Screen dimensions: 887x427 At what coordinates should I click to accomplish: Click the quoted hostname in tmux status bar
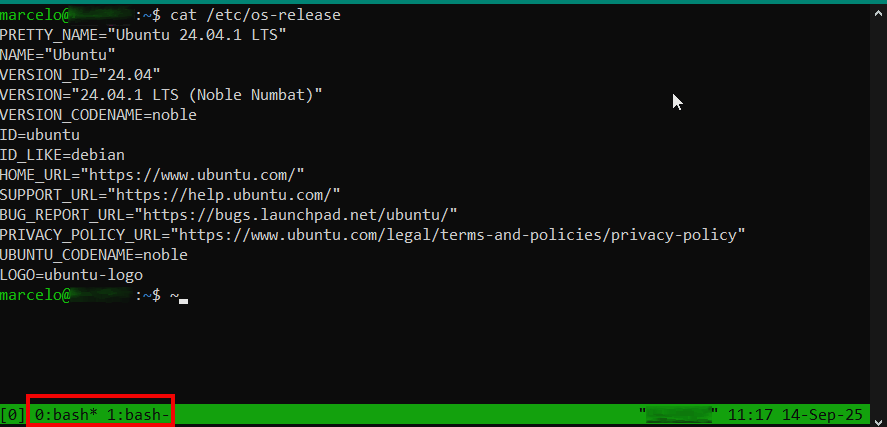point(679,413)
